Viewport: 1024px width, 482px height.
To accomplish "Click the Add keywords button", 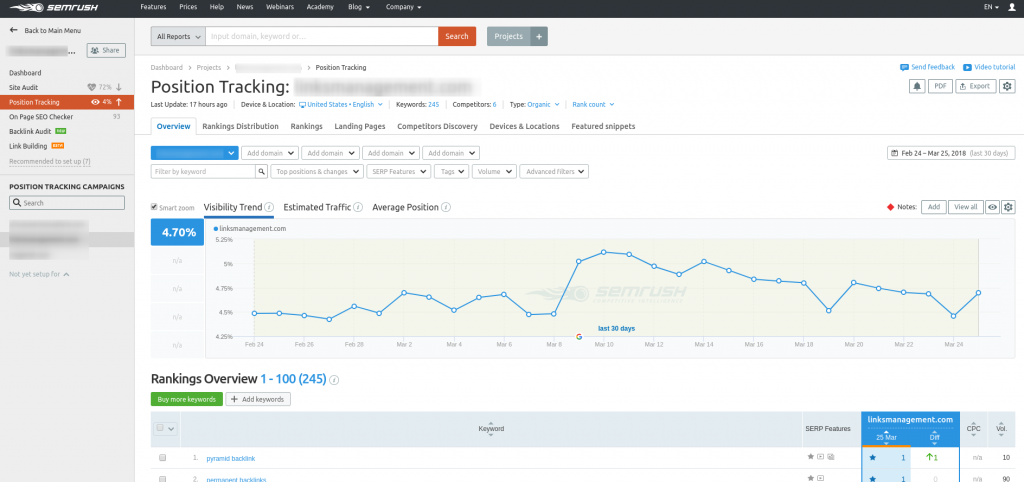I will click(x=258, y=399).
